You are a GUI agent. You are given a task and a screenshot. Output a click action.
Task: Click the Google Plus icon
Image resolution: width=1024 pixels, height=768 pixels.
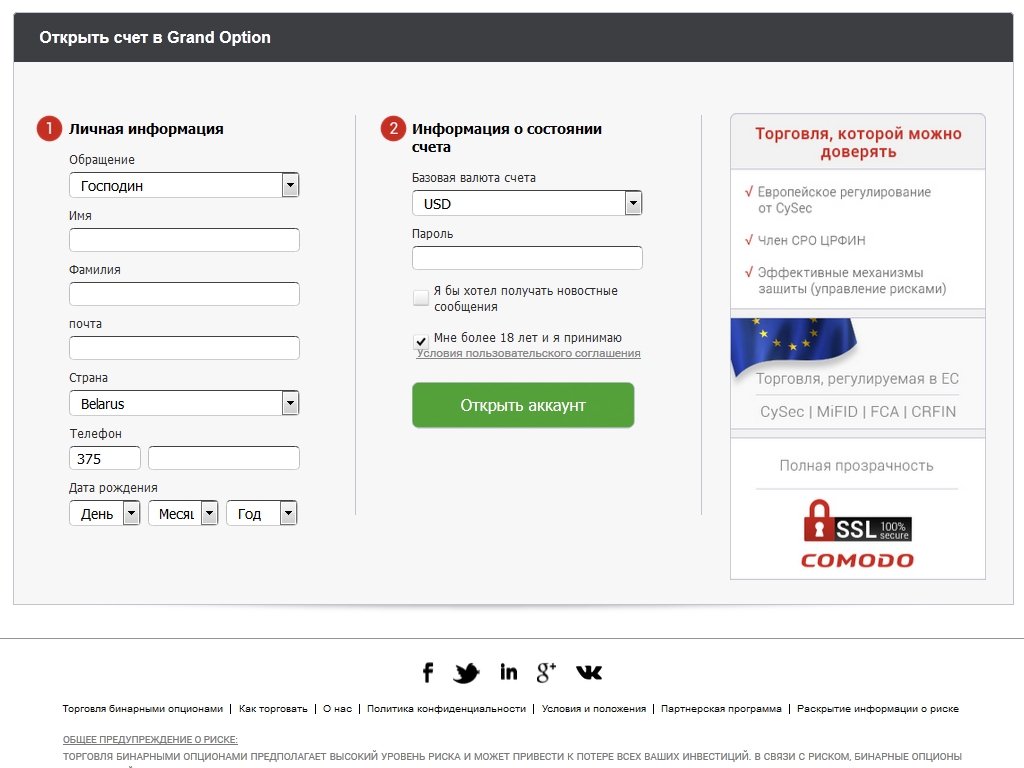(546, 672)
